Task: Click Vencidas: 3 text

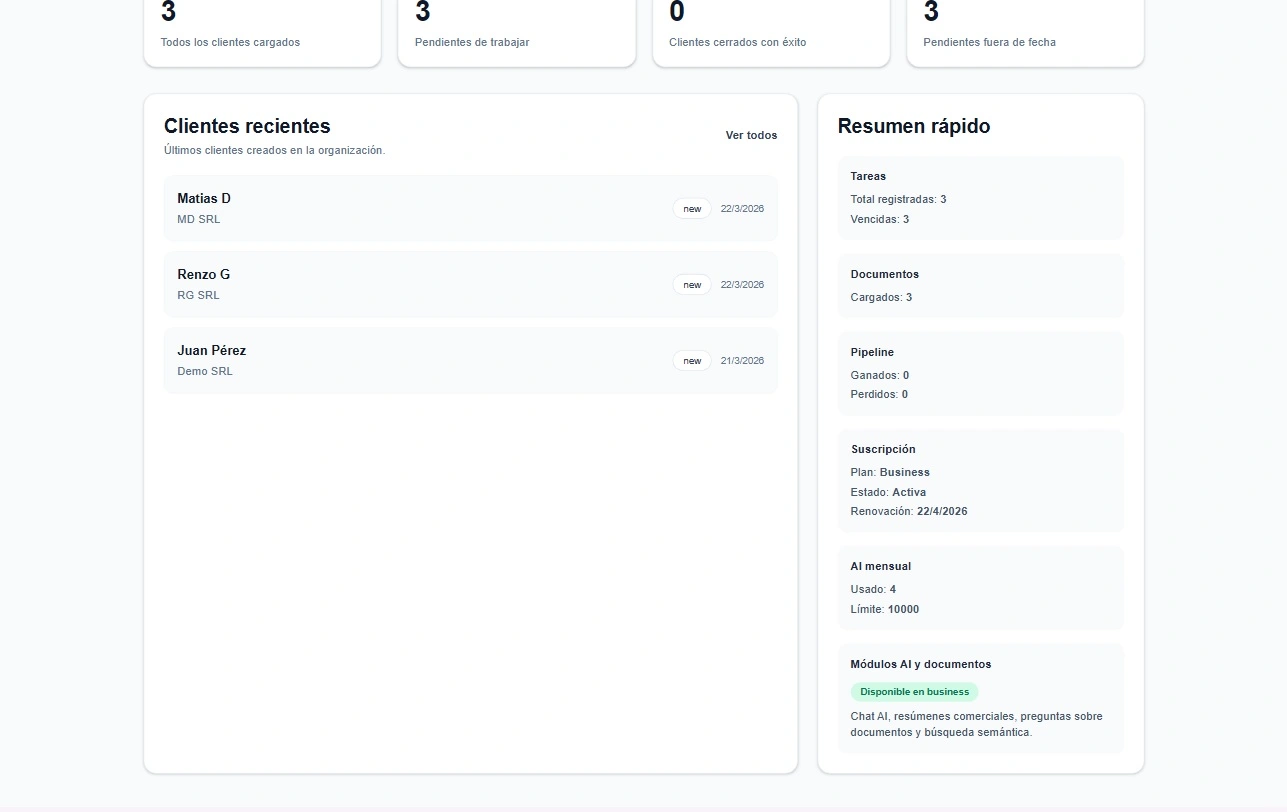Action: coord(880,219)
